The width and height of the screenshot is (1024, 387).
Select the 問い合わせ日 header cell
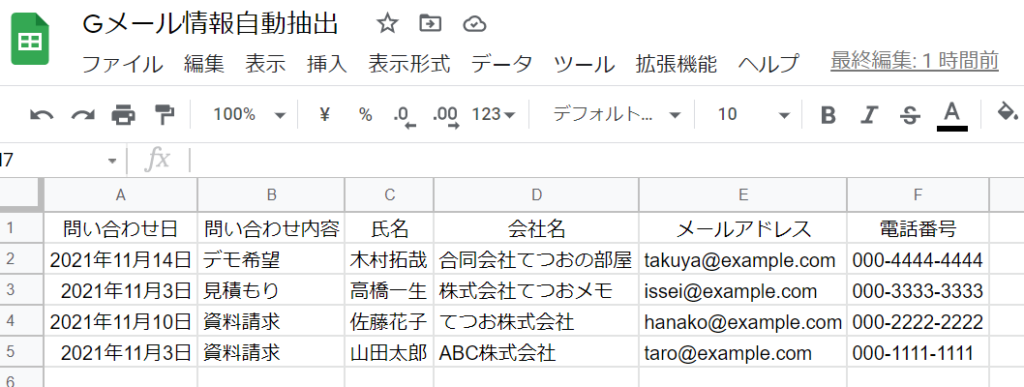click(x=120, y=228)
